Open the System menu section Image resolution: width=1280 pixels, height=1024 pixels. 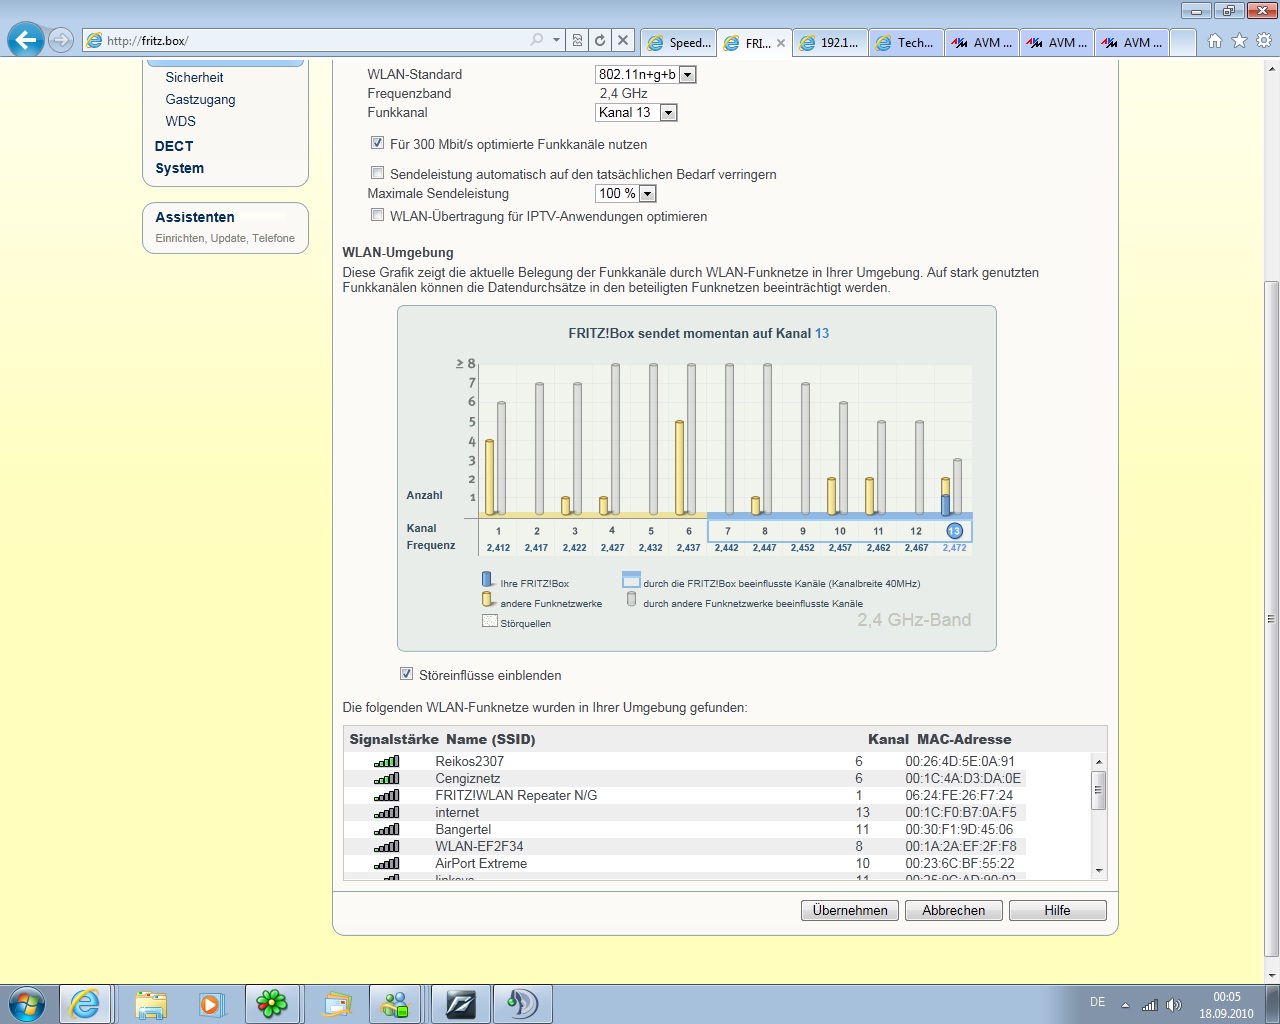click(x=180, y=168)
